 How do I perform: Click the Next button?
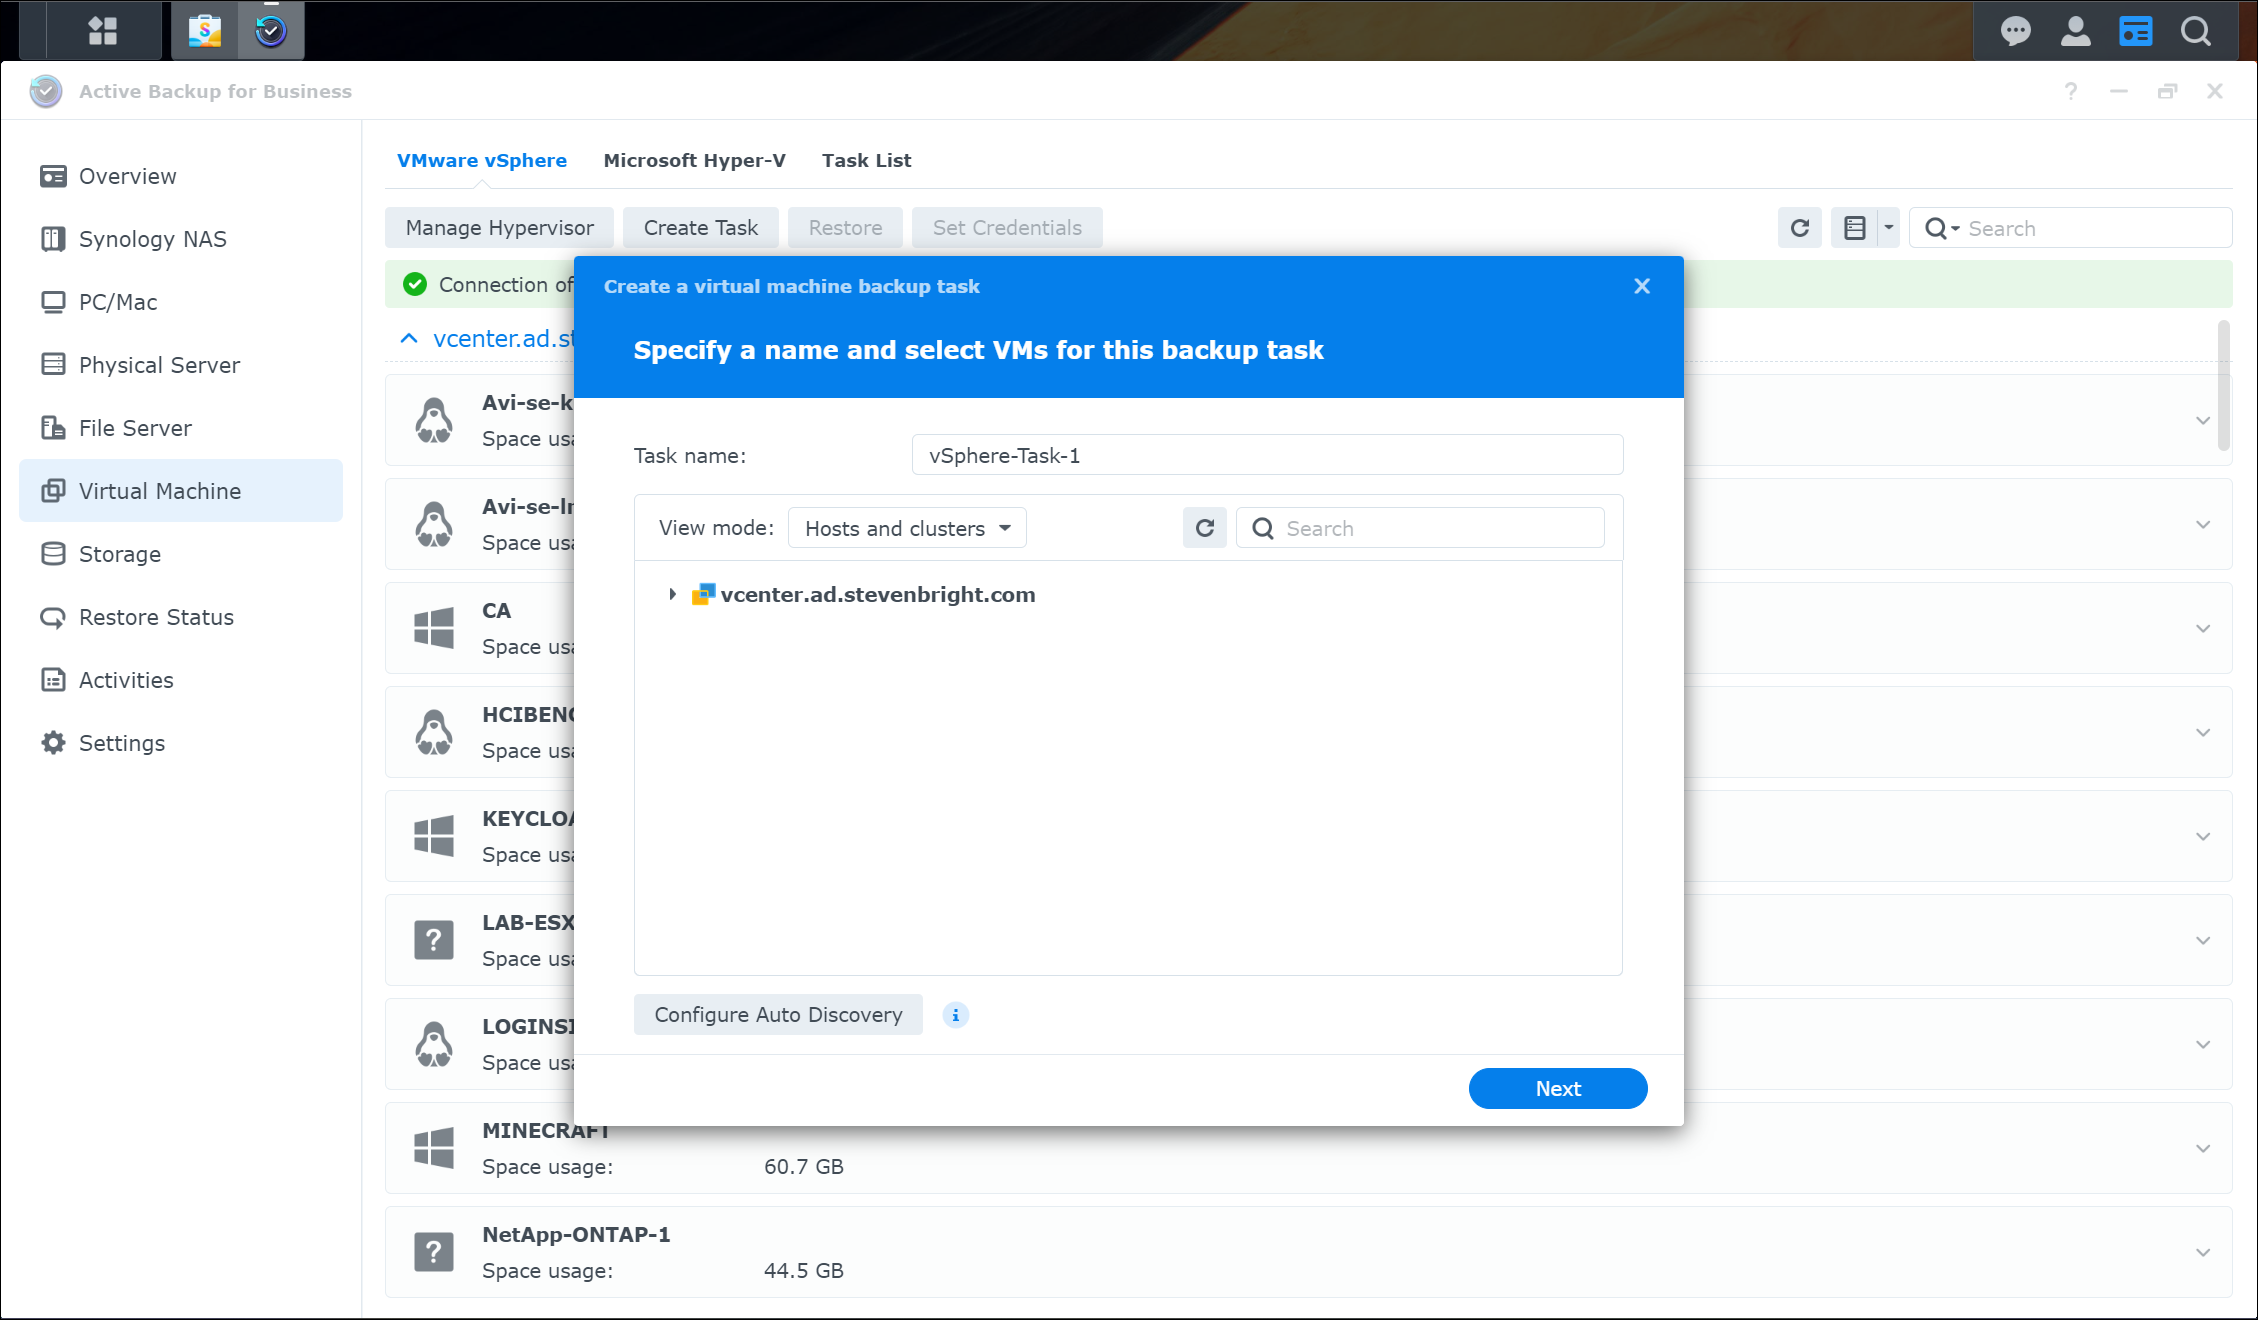tap(1557, 1088)
